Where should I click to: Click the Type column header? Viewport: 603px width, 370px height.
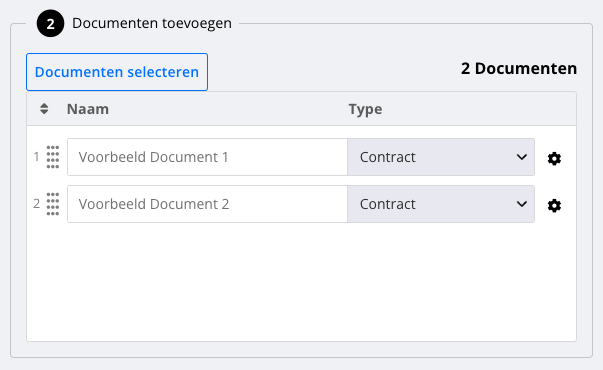pyautogui.click(x=365, y=109)
